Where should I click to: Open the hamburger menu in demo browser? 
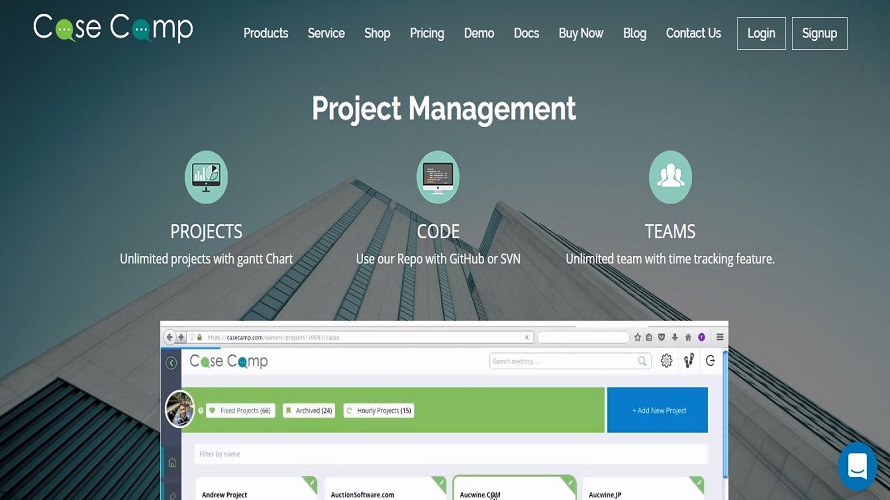pyautogui.click(x=720, y=337)
